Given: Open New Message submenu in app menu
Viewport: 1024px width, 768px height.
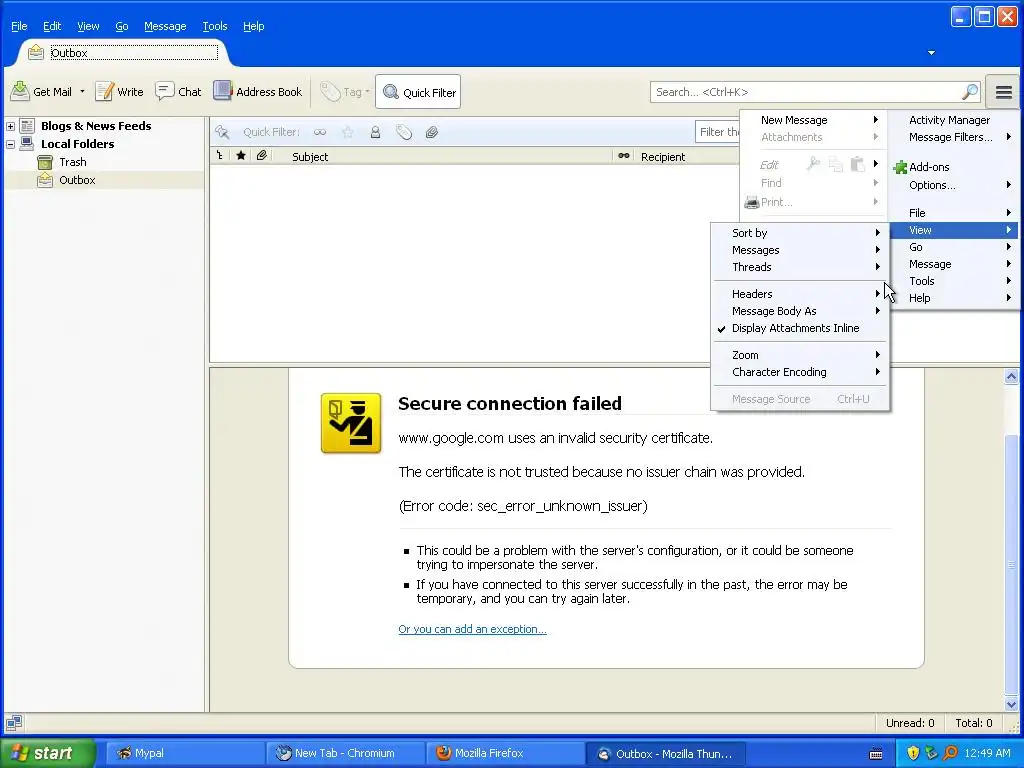Looking at the screenshot, I should point(814,120).
